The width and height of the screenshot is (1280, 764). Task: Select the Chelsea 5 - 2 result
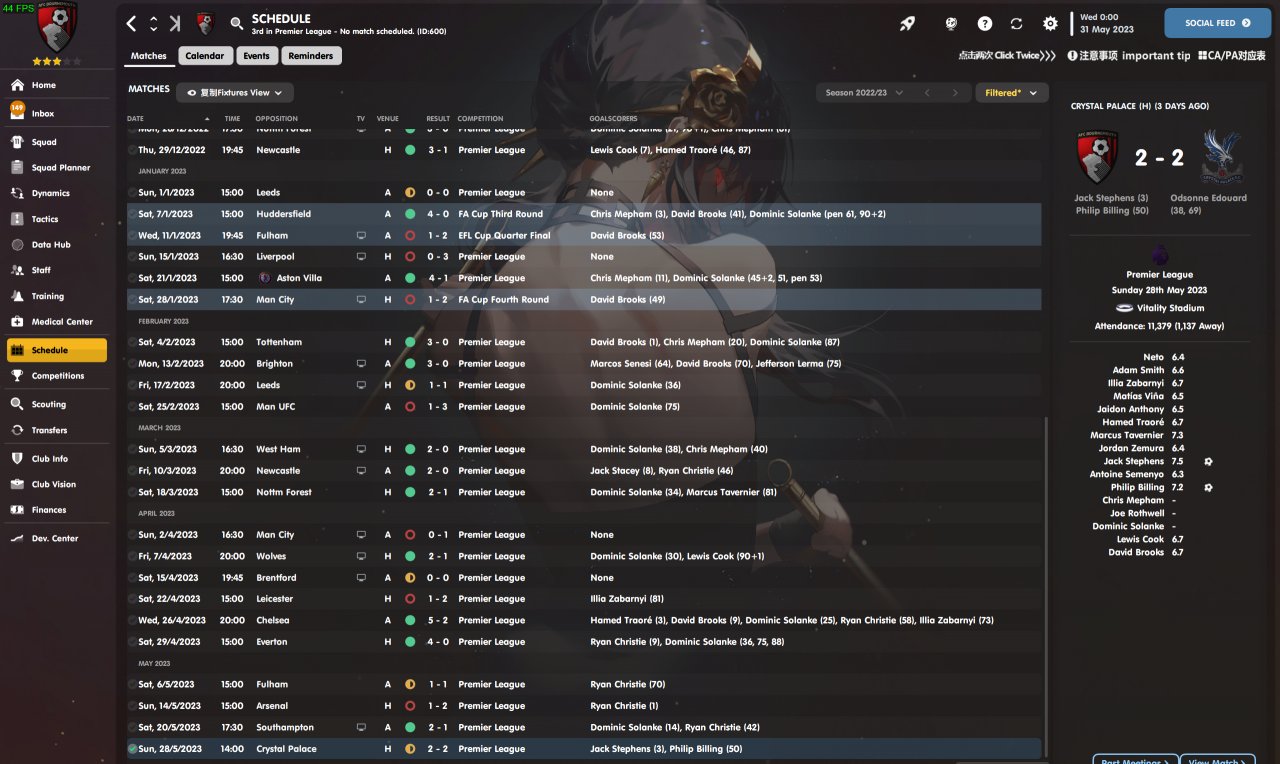coord(437,620)
